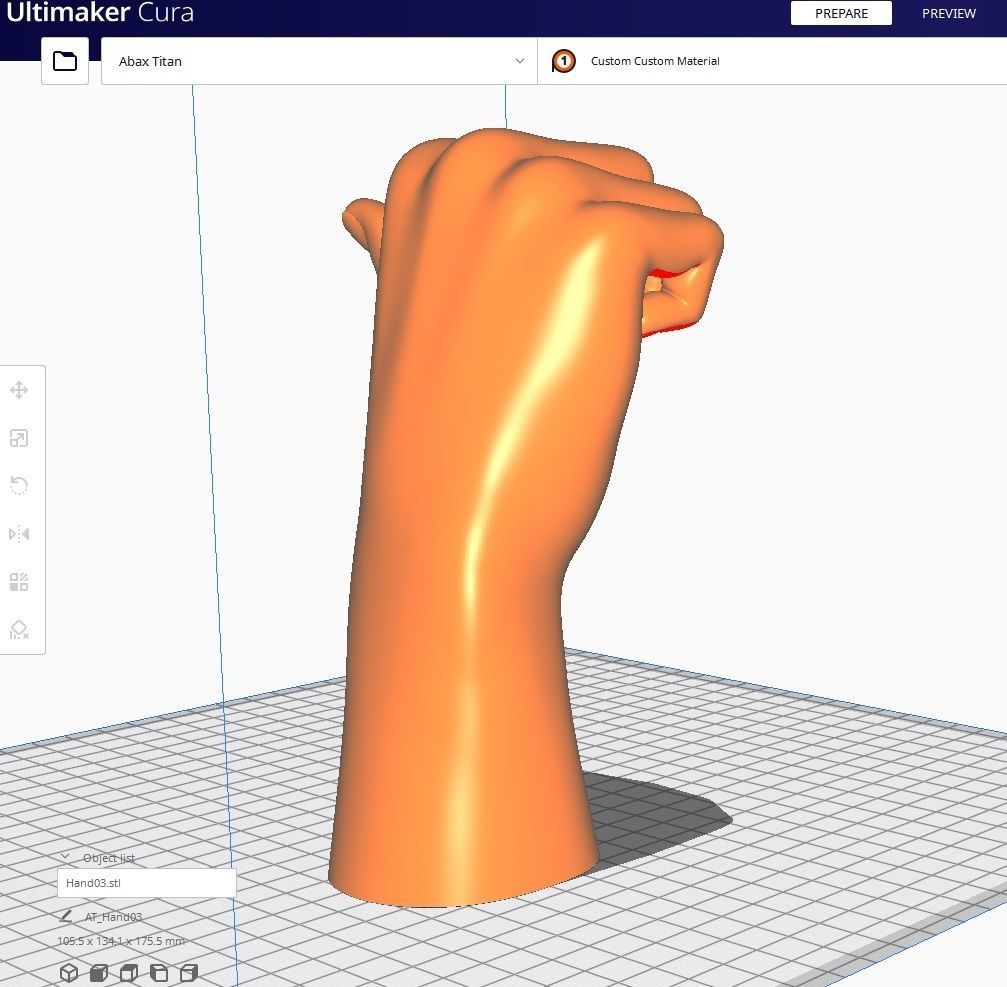Click the Ultimaker Cura logo text
Screen dimensions: 1007x987
(100, 12)
